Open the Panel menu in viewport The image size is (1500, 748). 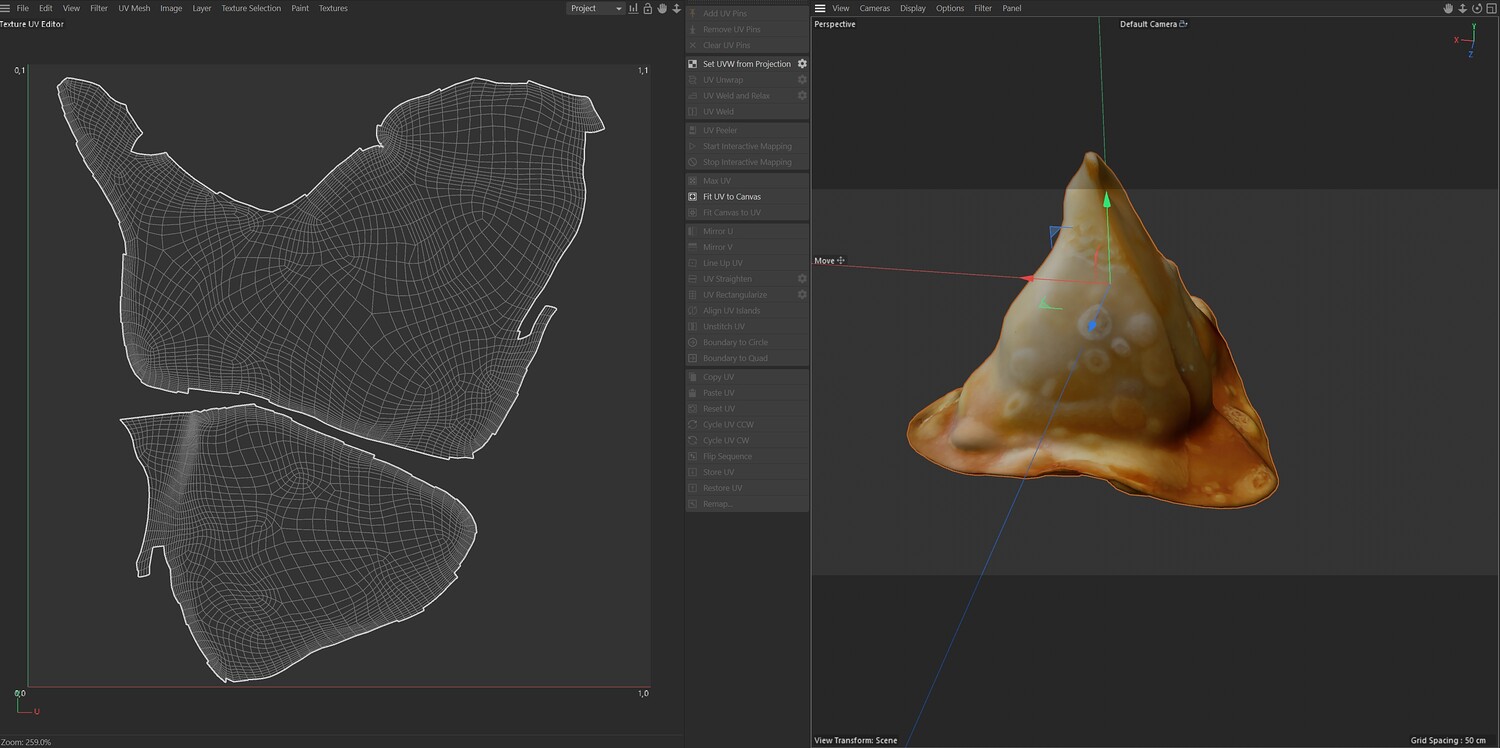(1012, 8)
